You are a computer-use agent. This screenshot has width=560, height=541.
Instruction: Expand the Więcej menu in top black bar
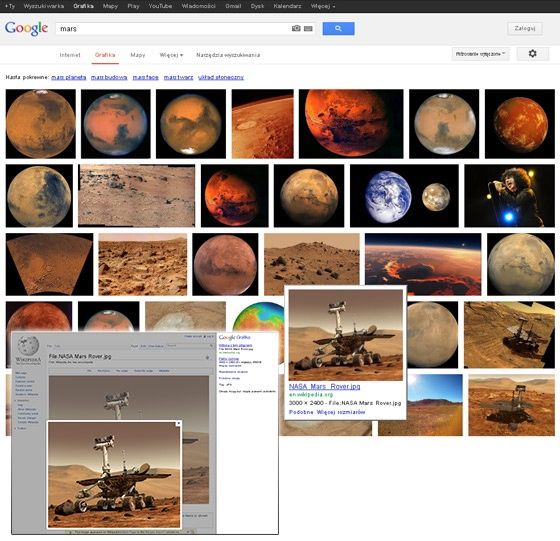click(x=322, y=6)
